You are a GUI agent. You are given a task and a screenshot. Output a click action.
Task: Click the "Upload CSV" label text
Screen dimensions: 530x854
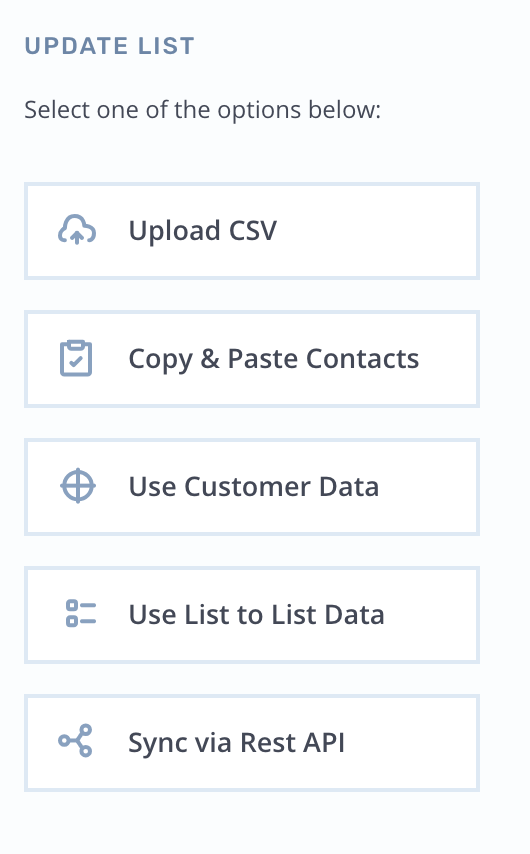click(203, 231)
